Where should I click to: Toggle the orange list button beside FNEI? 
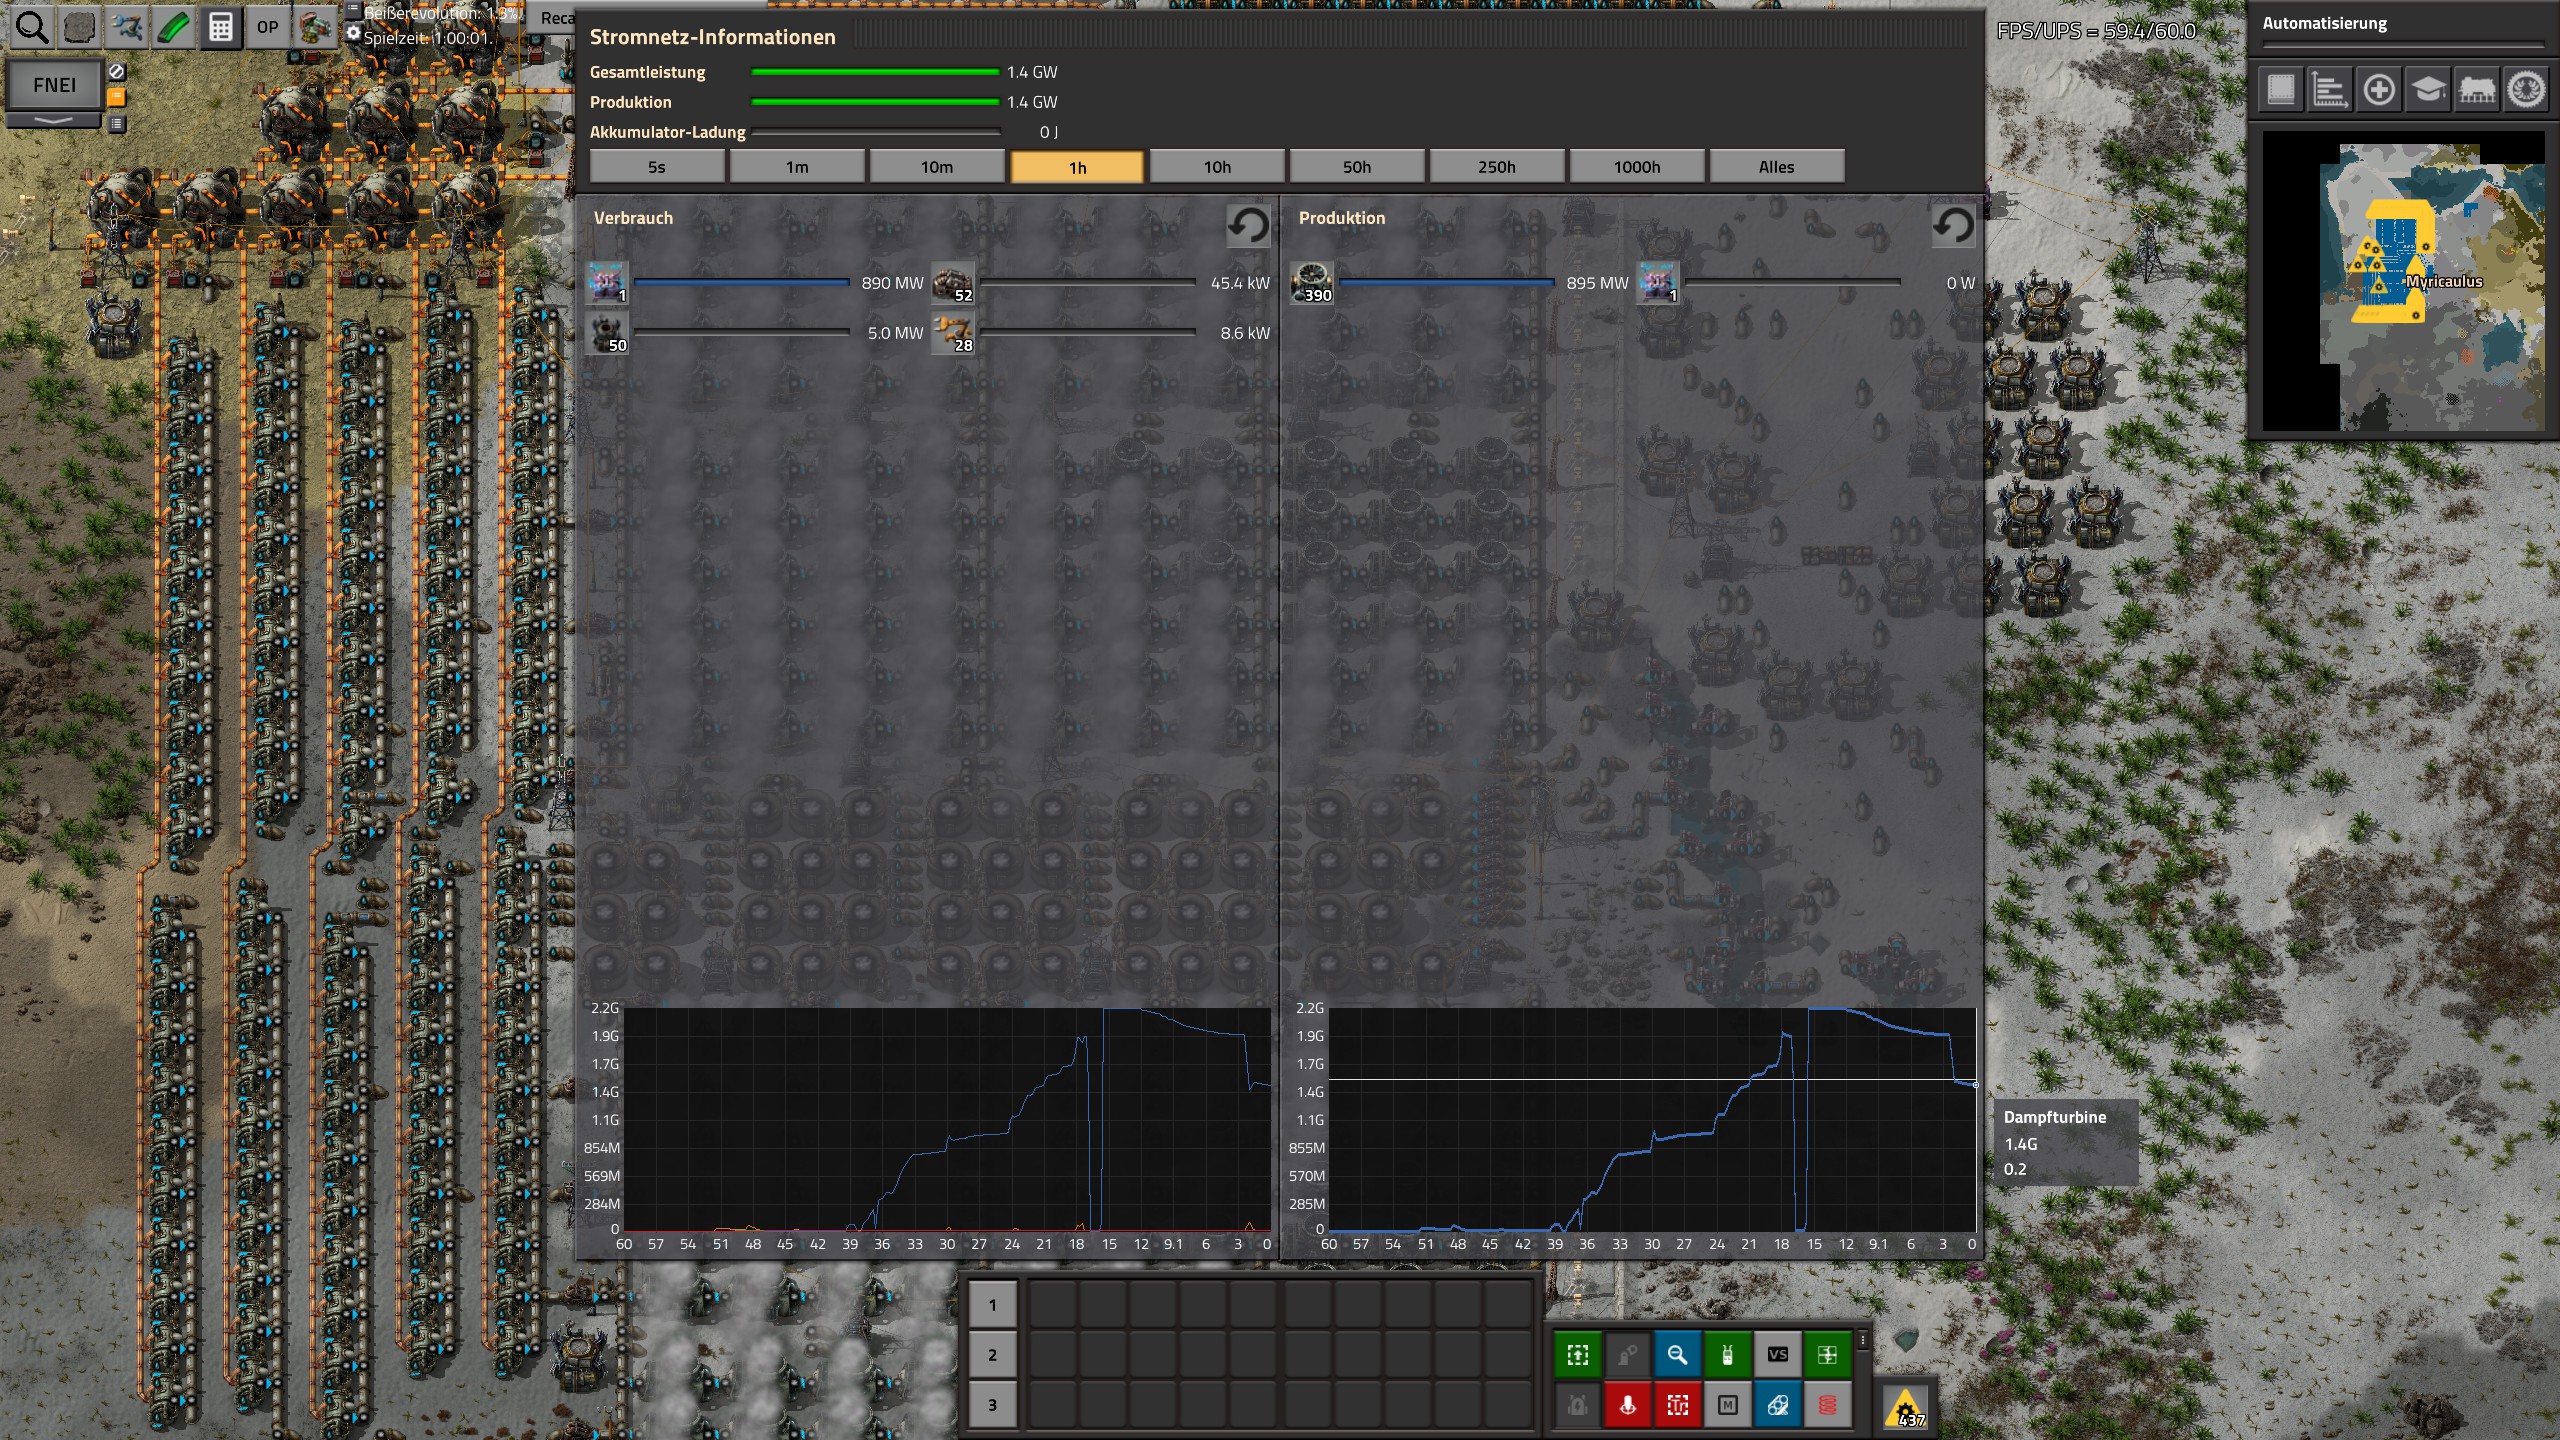tap(116, 97)
